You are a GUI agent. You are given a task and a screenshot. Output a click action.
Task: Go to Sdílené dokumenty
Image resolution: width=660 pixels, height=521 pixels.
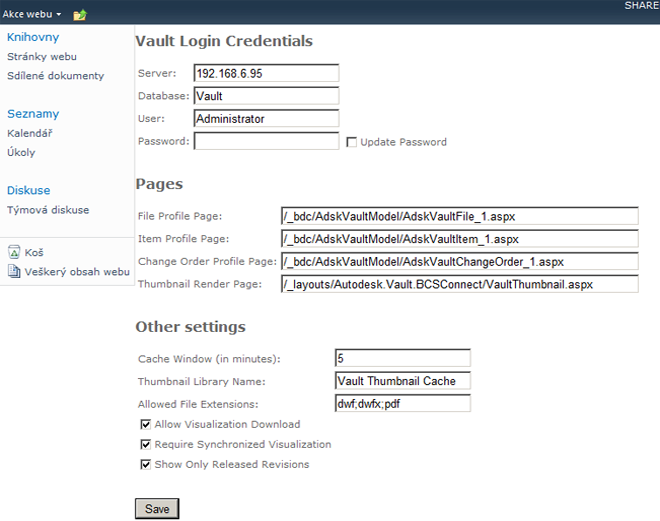coord(55,76)
